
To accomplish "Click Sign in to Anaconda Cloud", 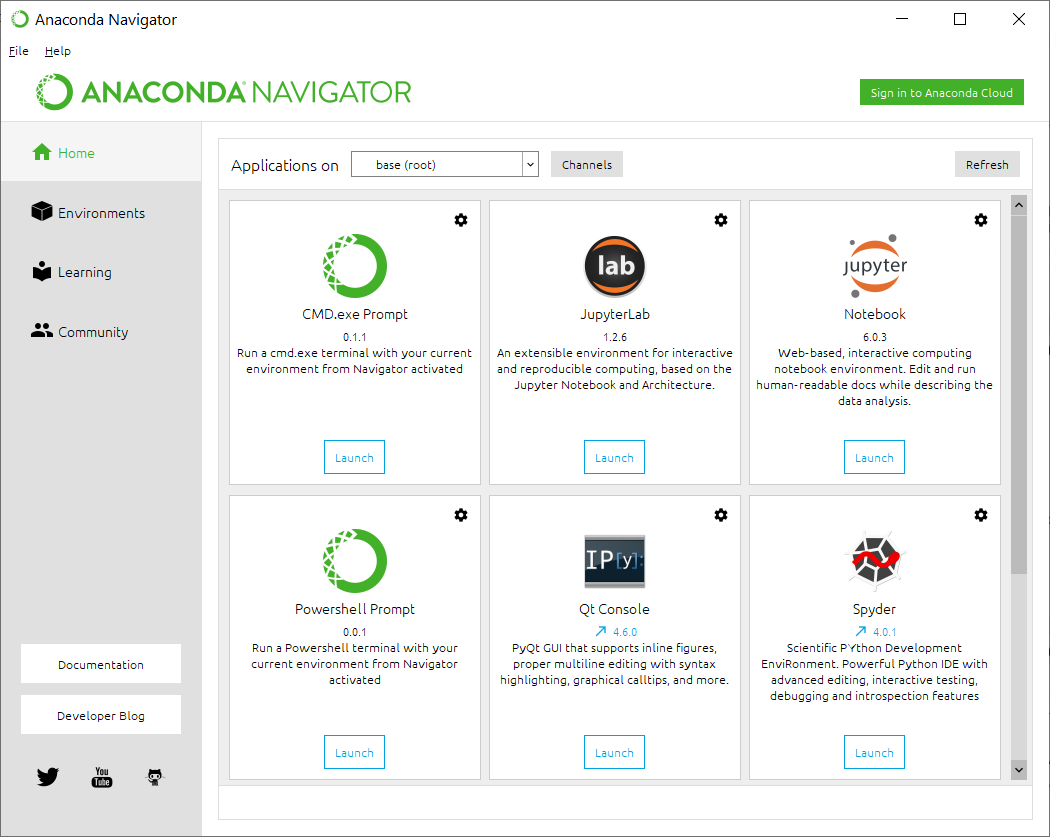I will click(x=942, y=92).
